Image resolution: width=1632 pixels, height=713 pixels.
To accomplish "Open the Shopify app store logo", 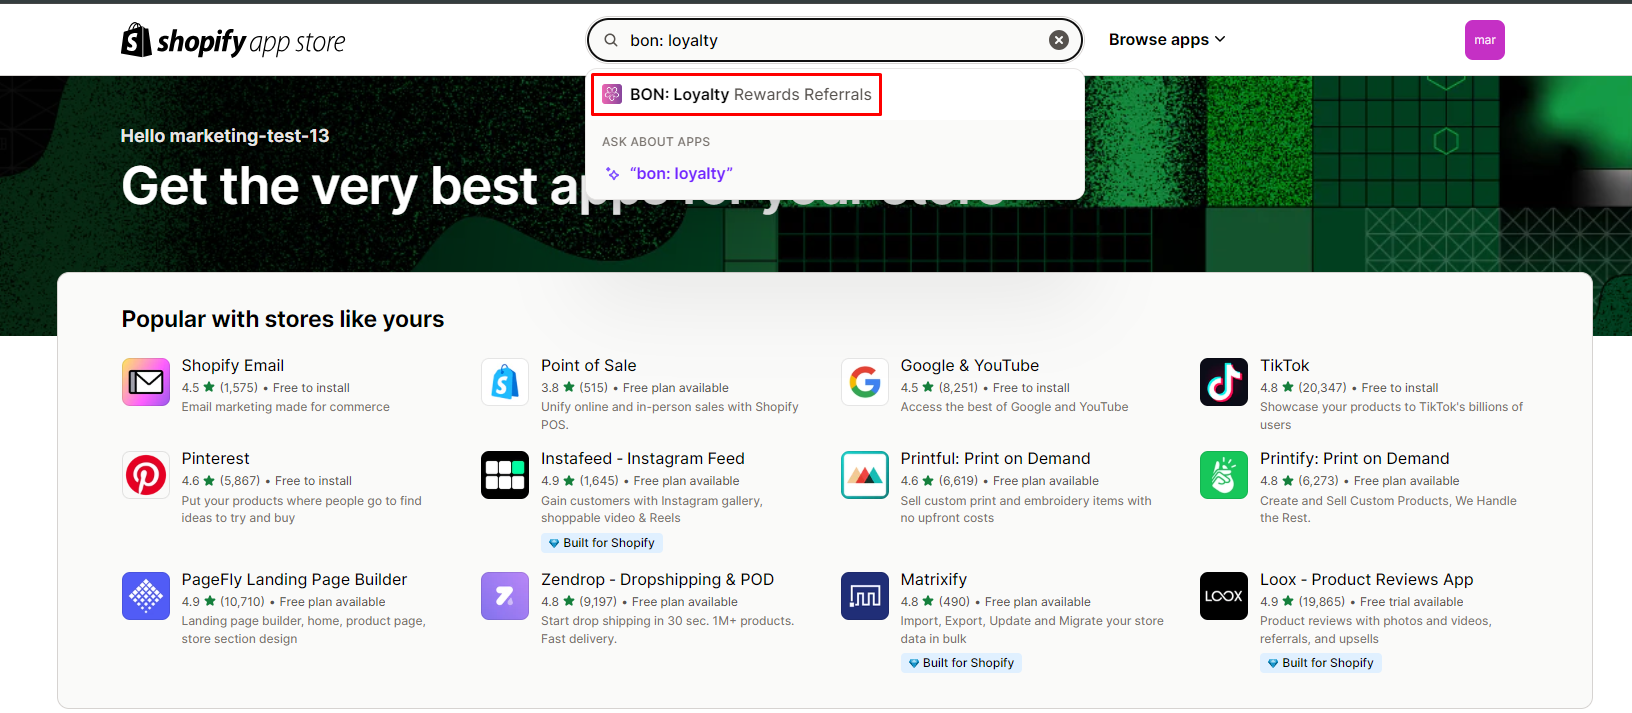I will click(x=233, y=41).
